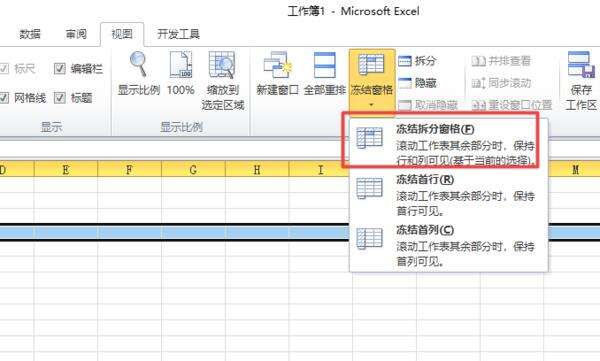Switch to the 开发工具 ribbon tab

coord(178,34)
